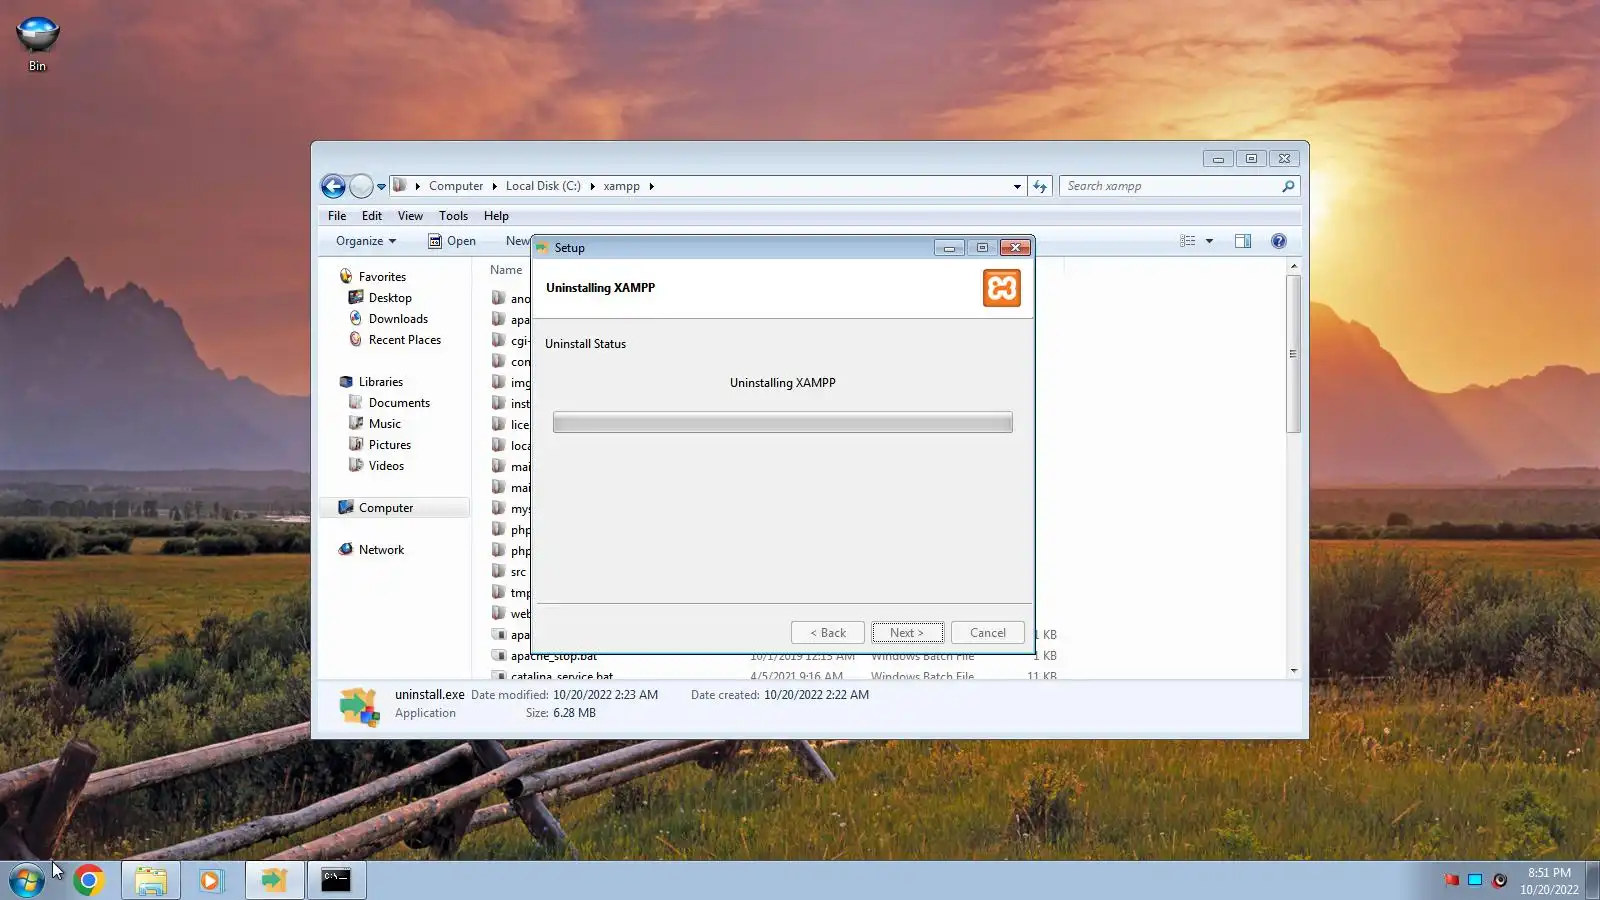Go back using the Explorer Back arrow
The image size is (1600, 900).
(x=333, y=186)
